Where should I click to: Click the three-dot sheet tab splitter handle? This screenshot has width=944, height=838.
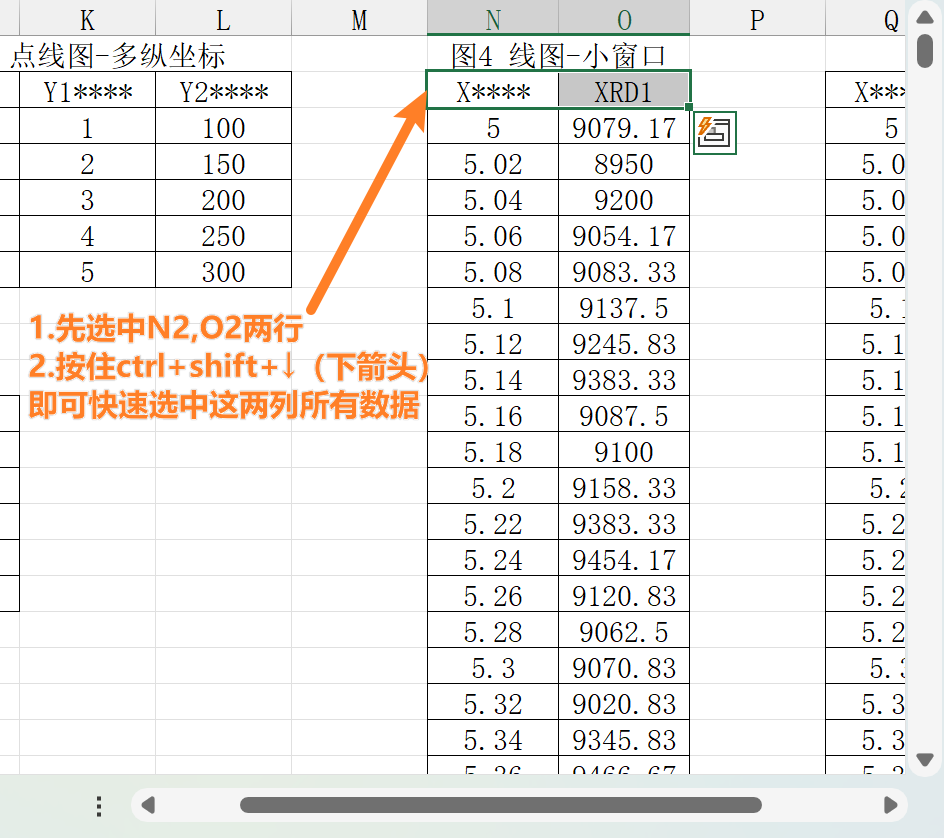[99, 806]
